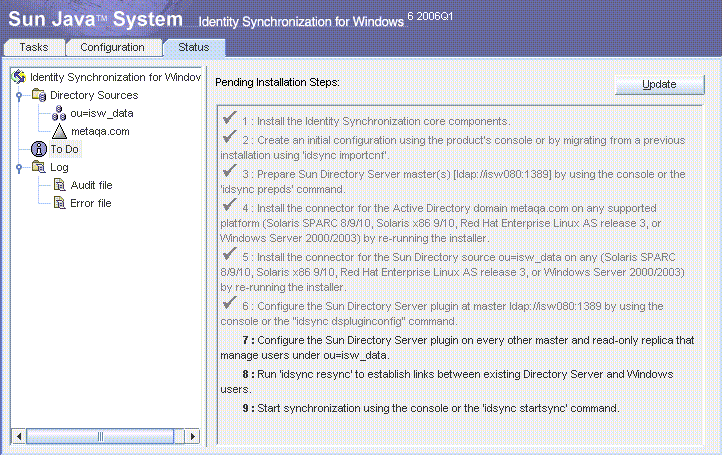The height and width of the screenshot is (455, 722).
Task: Click step 8 'Run idsync resync' text
Action: (447, 382)
